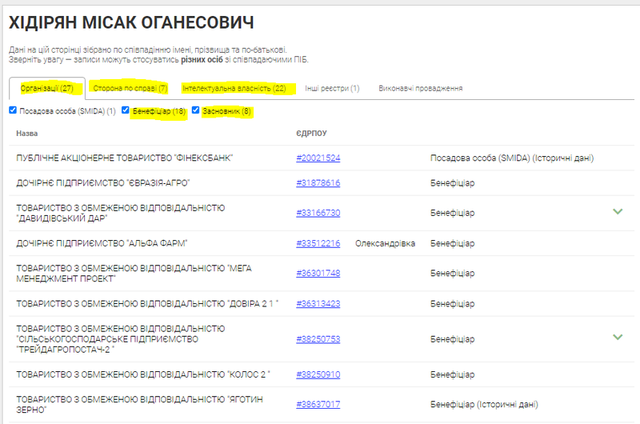Open the Організації tab

(x=46, y=88)
